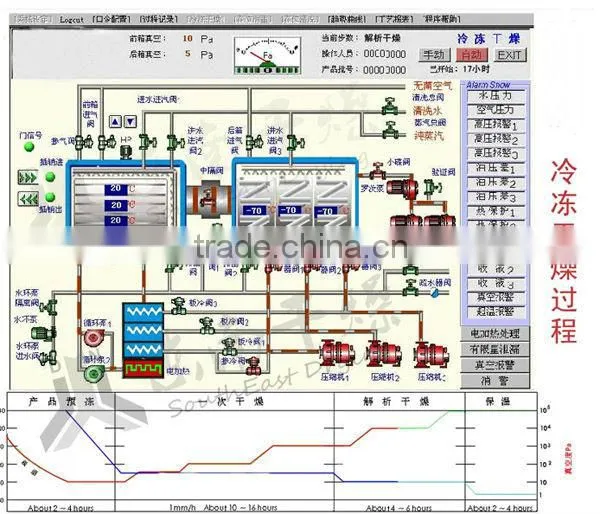This screenshot has width=600, height=514.
Task: Click the shelf push-in triple arrow button
Action: [x=28, y=178]
